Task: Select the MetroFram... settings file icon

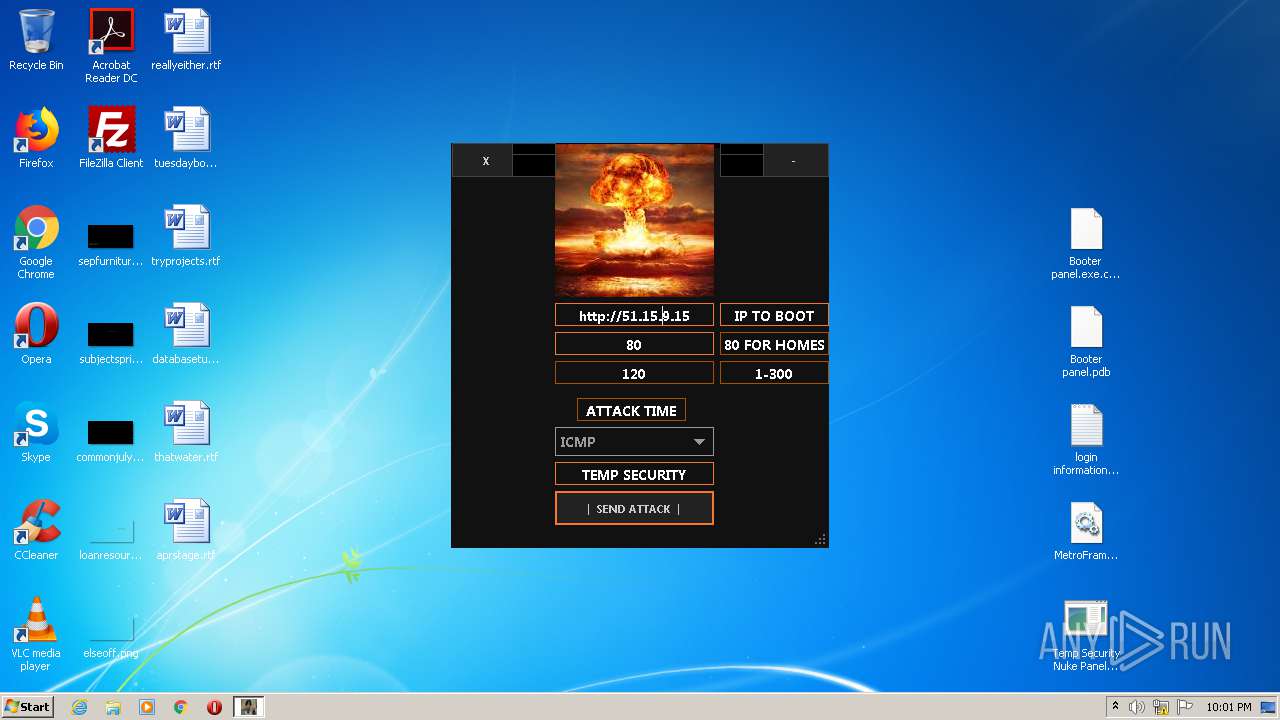Action: click(1086, 530)
